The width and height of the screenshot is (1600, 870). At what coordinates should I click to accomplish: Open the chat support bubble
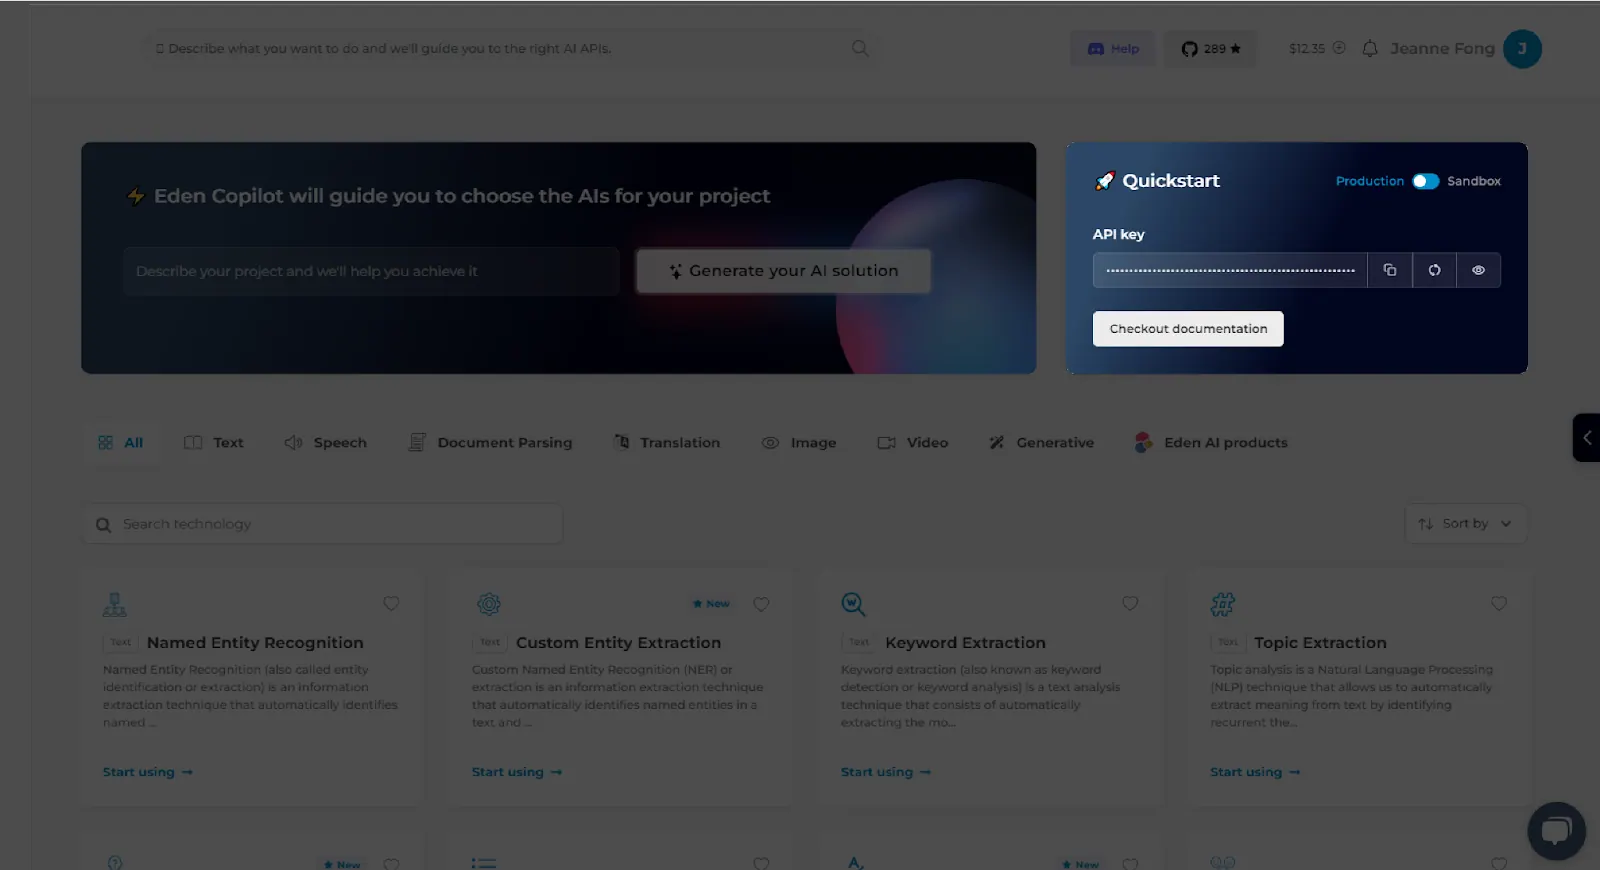[1556, 830]
